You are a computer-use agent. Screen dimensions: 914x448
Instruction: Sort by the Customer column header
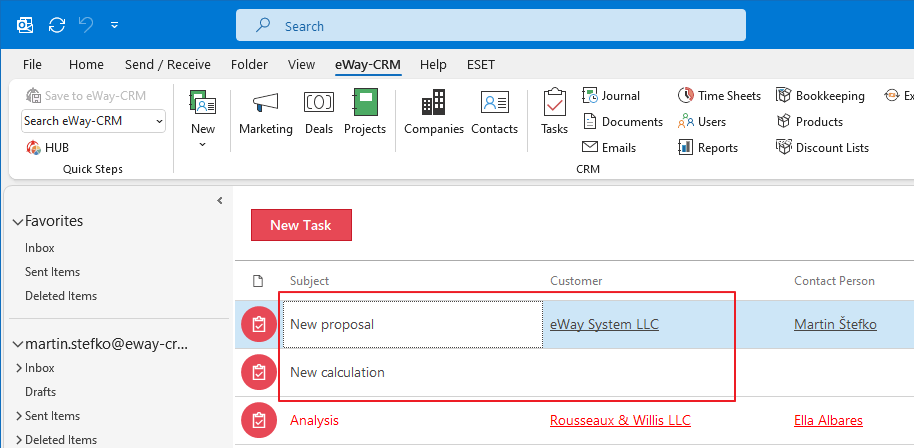(x=576, y=281)
